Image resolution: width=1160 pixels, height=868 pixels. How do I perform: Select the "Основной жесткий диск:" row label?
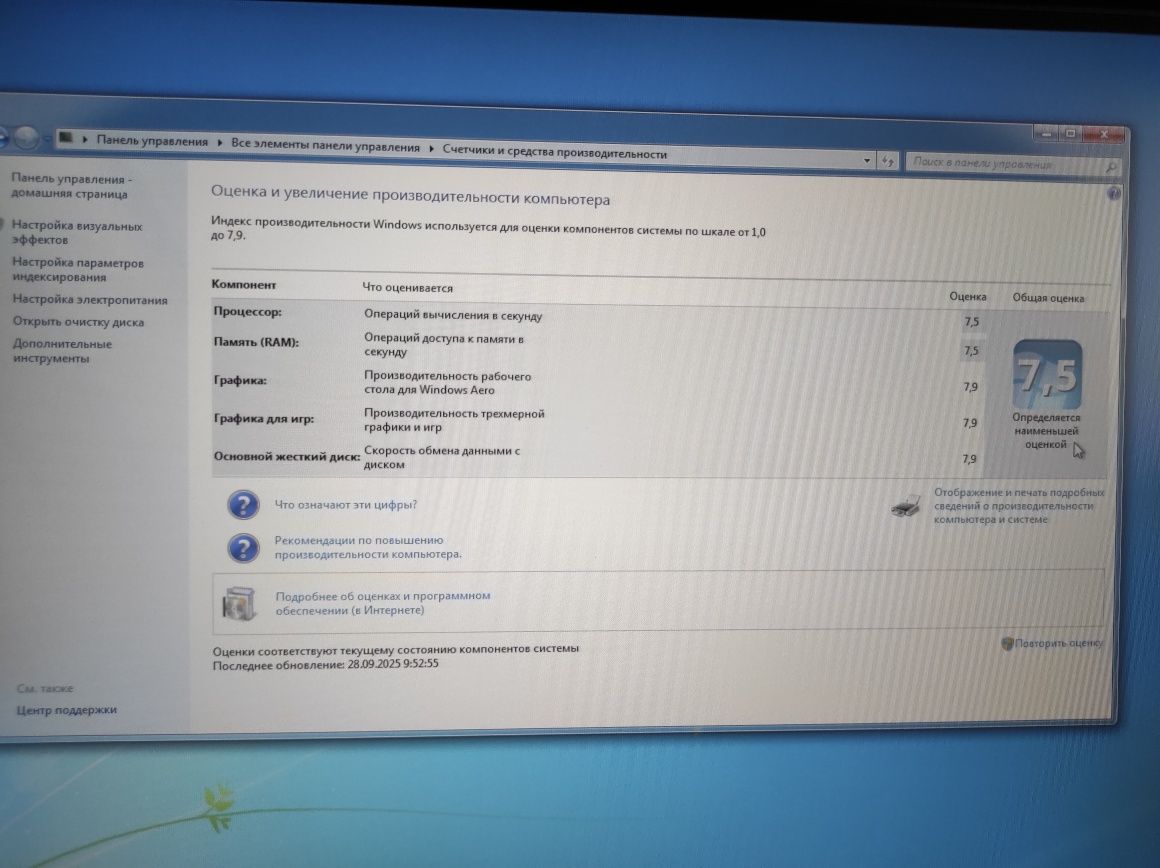pos(287,456)
